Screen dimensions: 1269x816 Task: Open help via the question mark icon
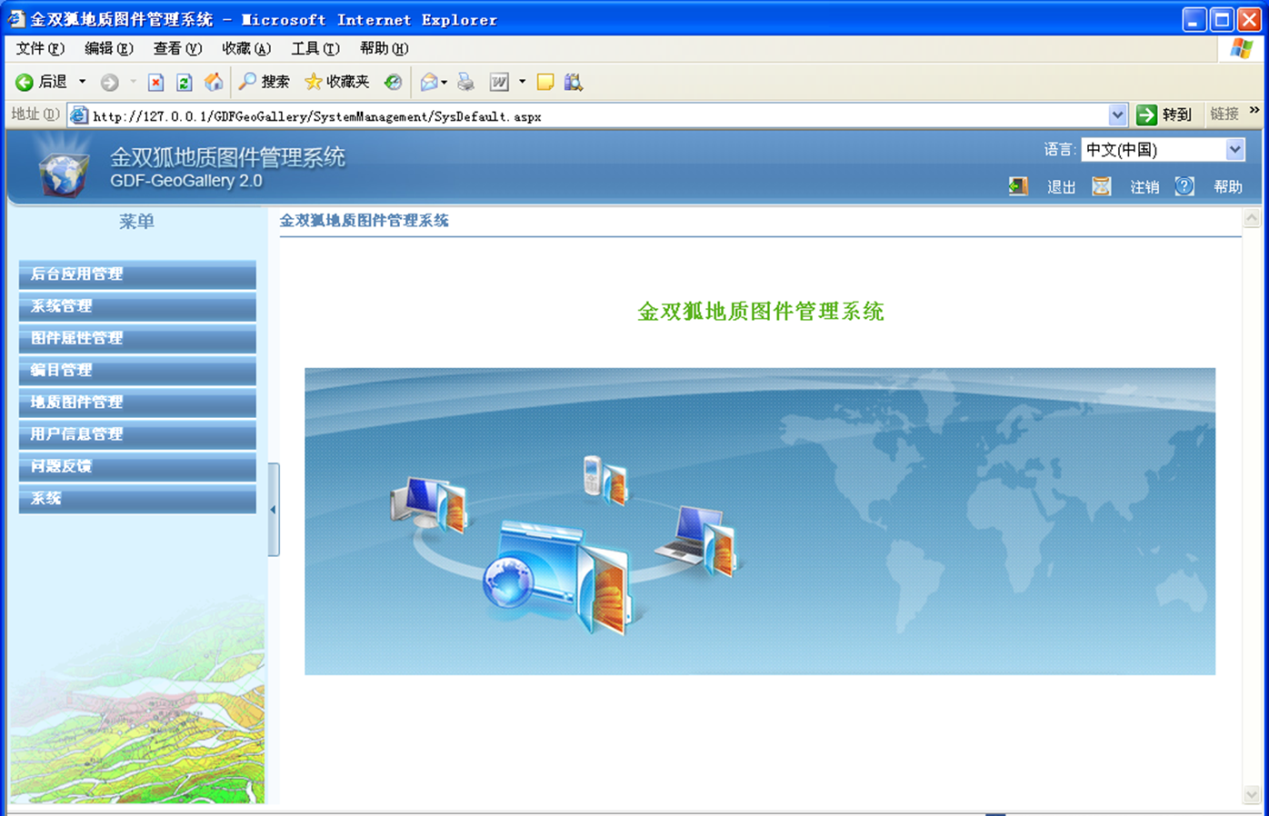[1184, 186]
